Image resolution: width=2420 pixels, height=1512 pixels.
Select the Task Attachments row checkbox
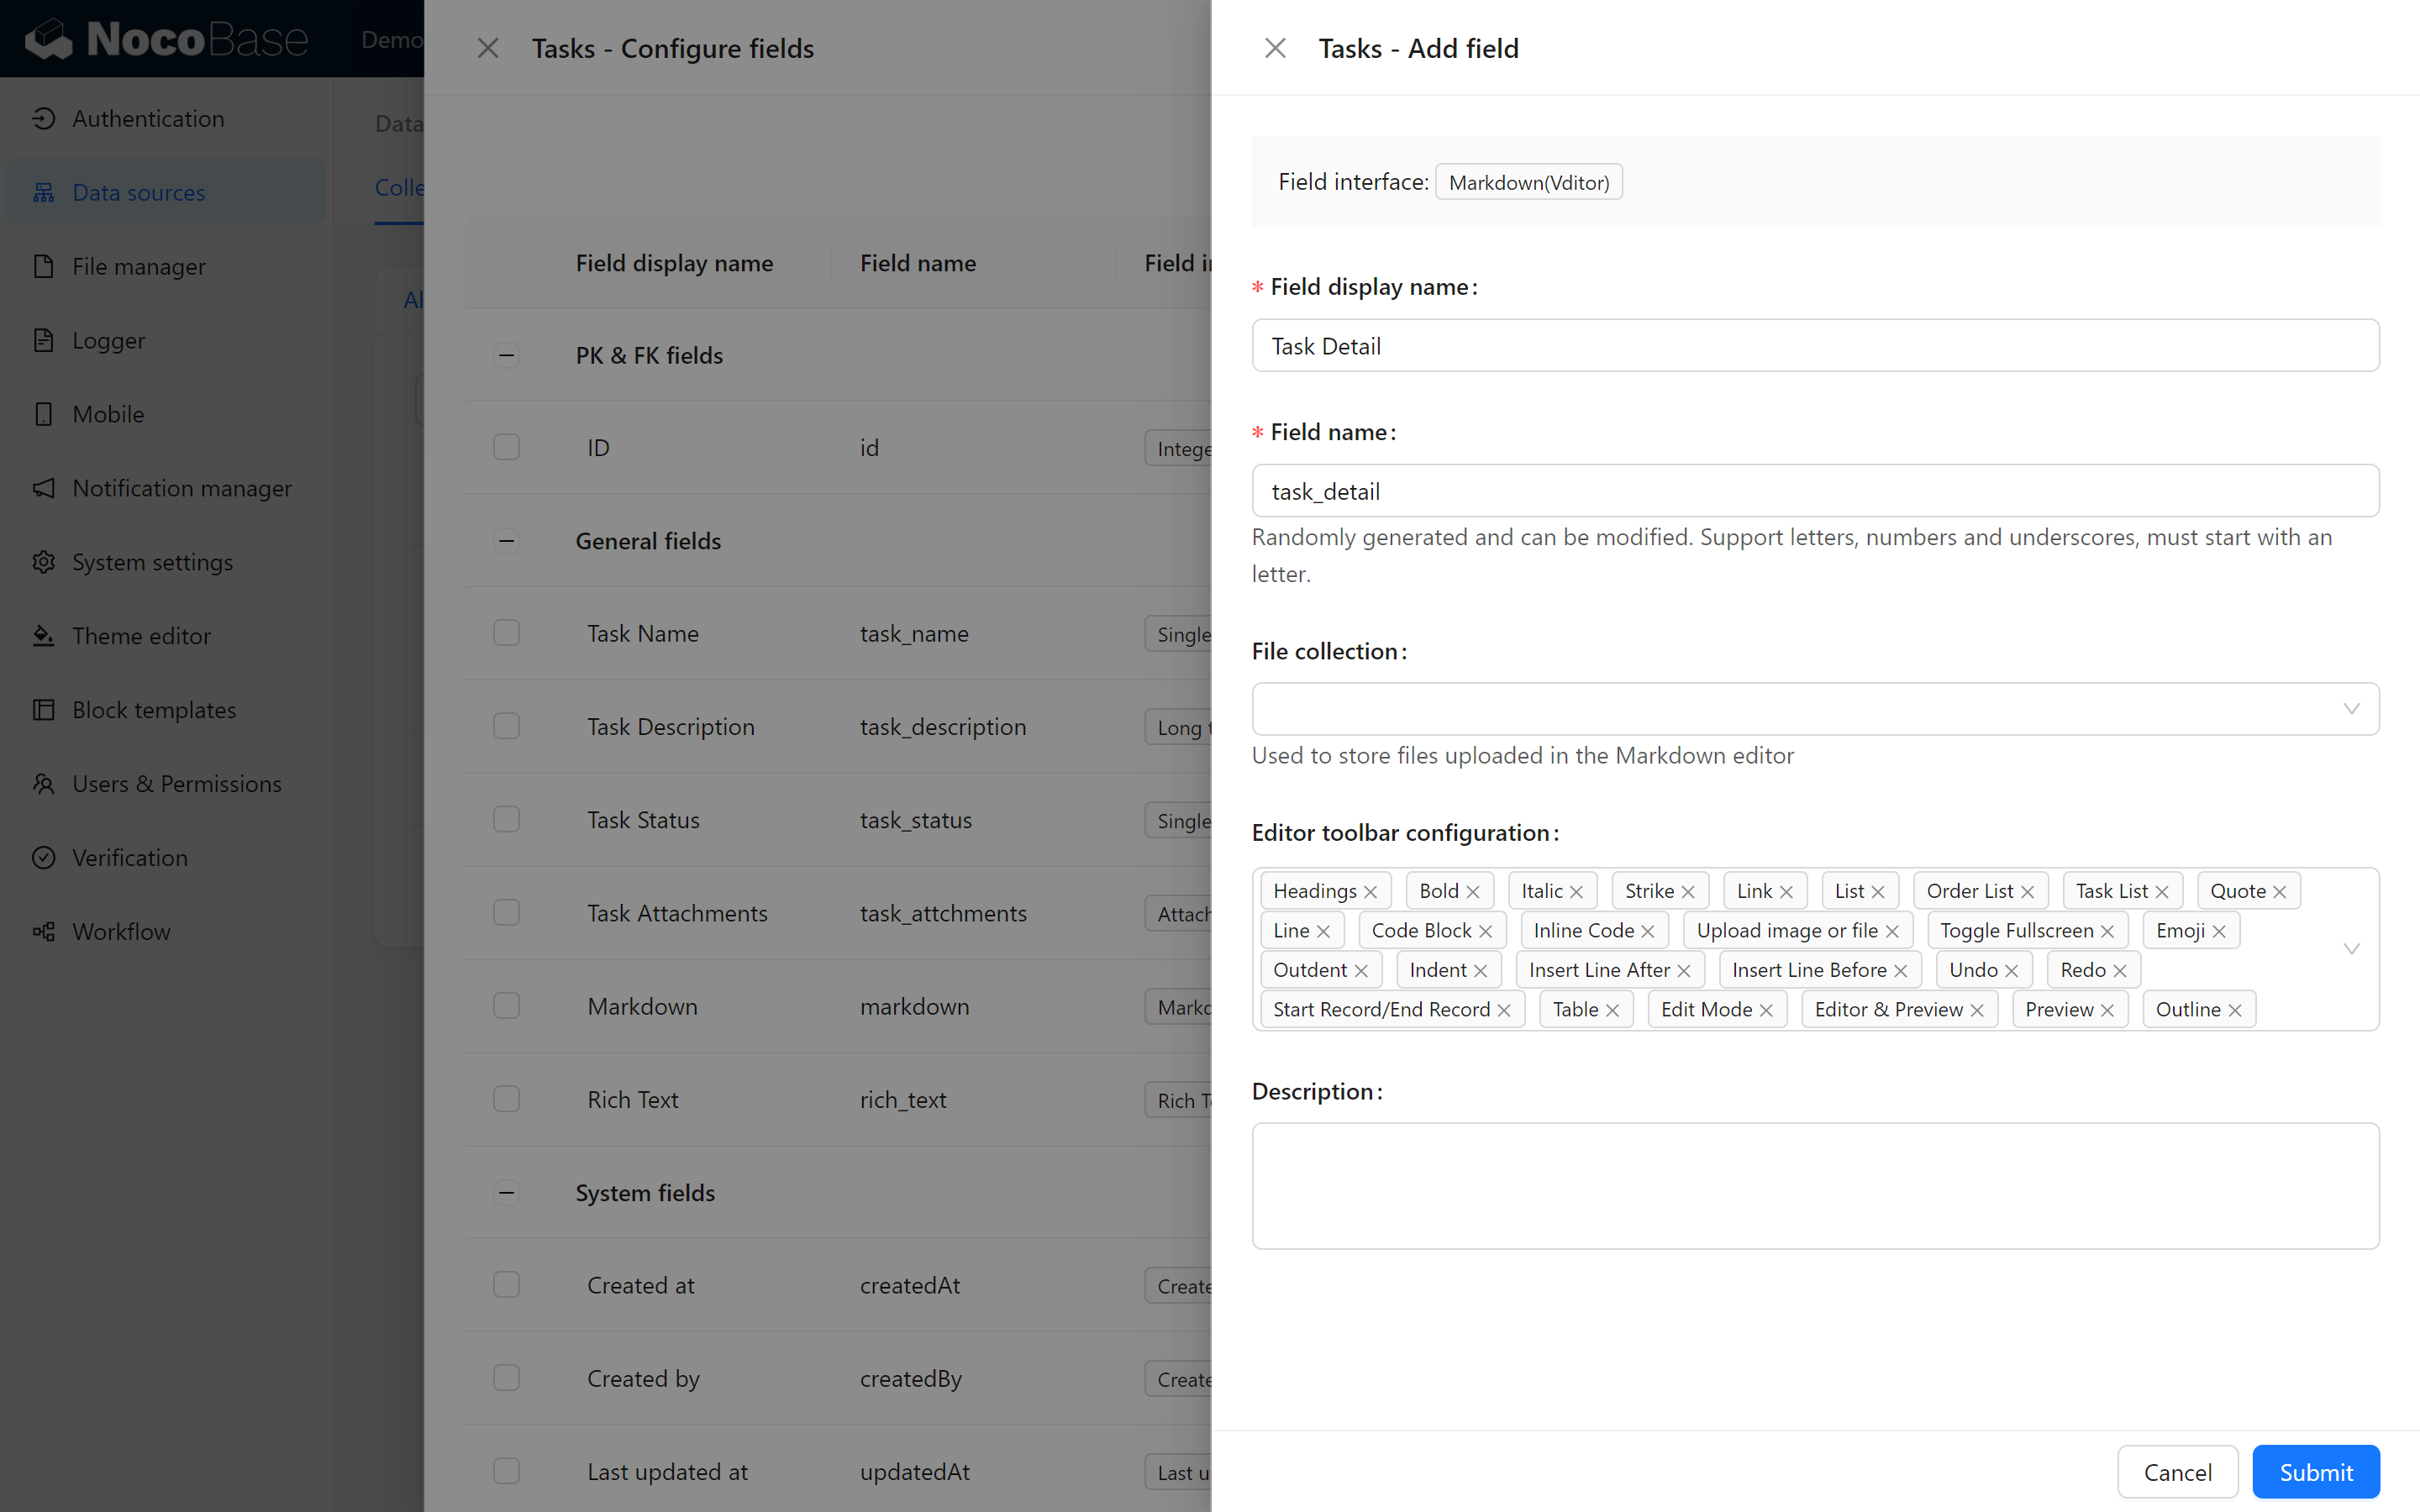tap(507, 912)
